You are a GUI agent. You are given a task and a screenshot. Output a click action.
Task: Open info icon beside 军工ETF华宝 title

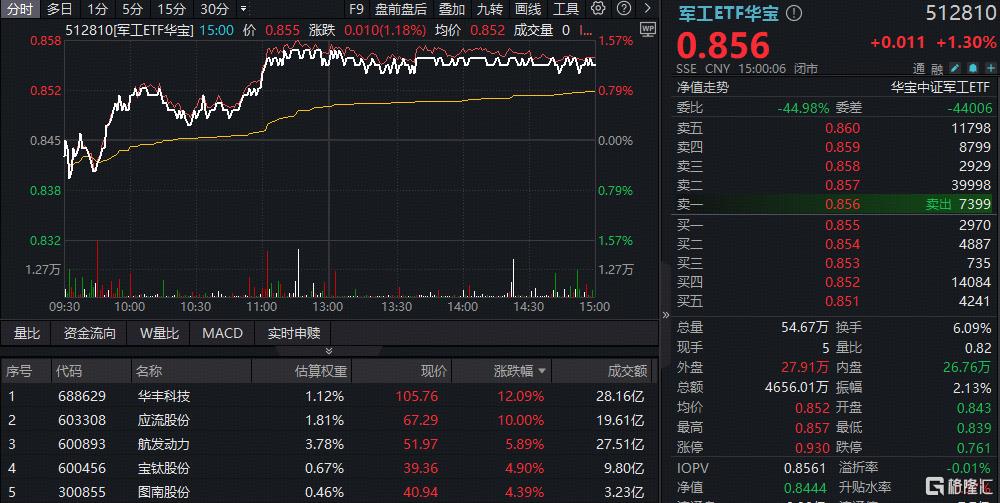(x=793, y=13)
